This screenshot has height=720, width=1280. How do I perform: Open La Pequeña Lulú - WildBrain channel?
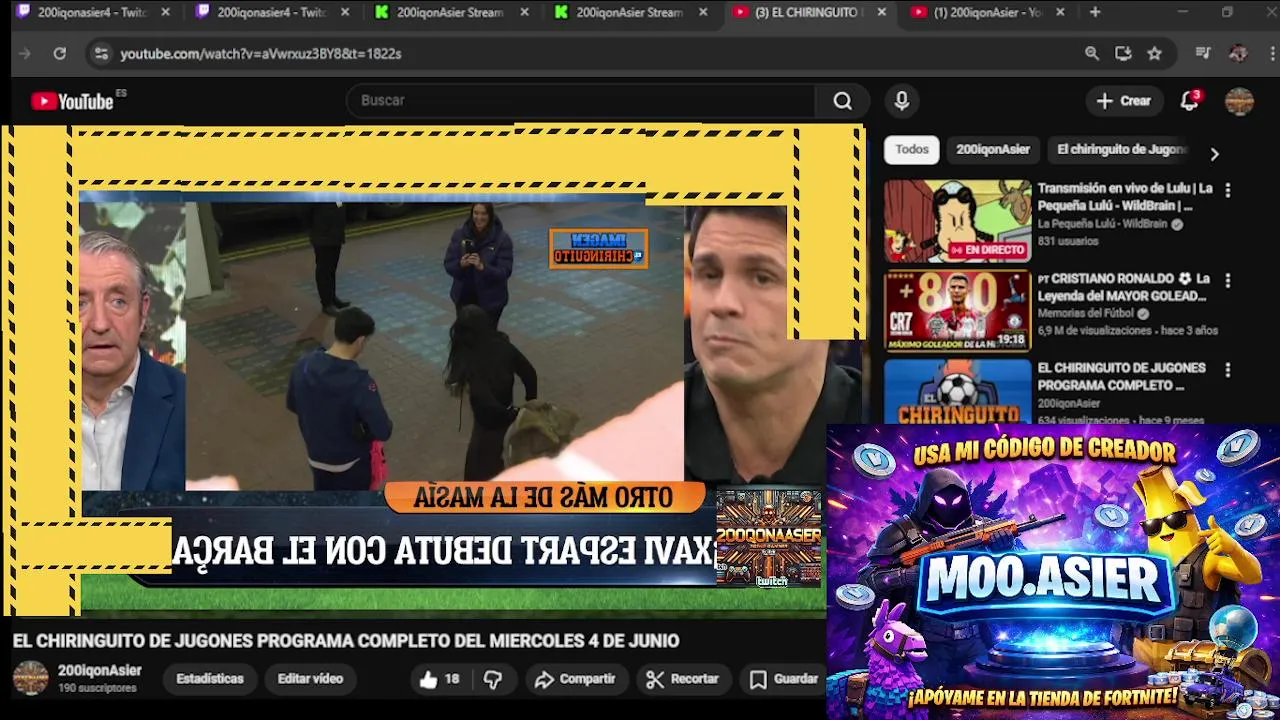point(1102,224)
